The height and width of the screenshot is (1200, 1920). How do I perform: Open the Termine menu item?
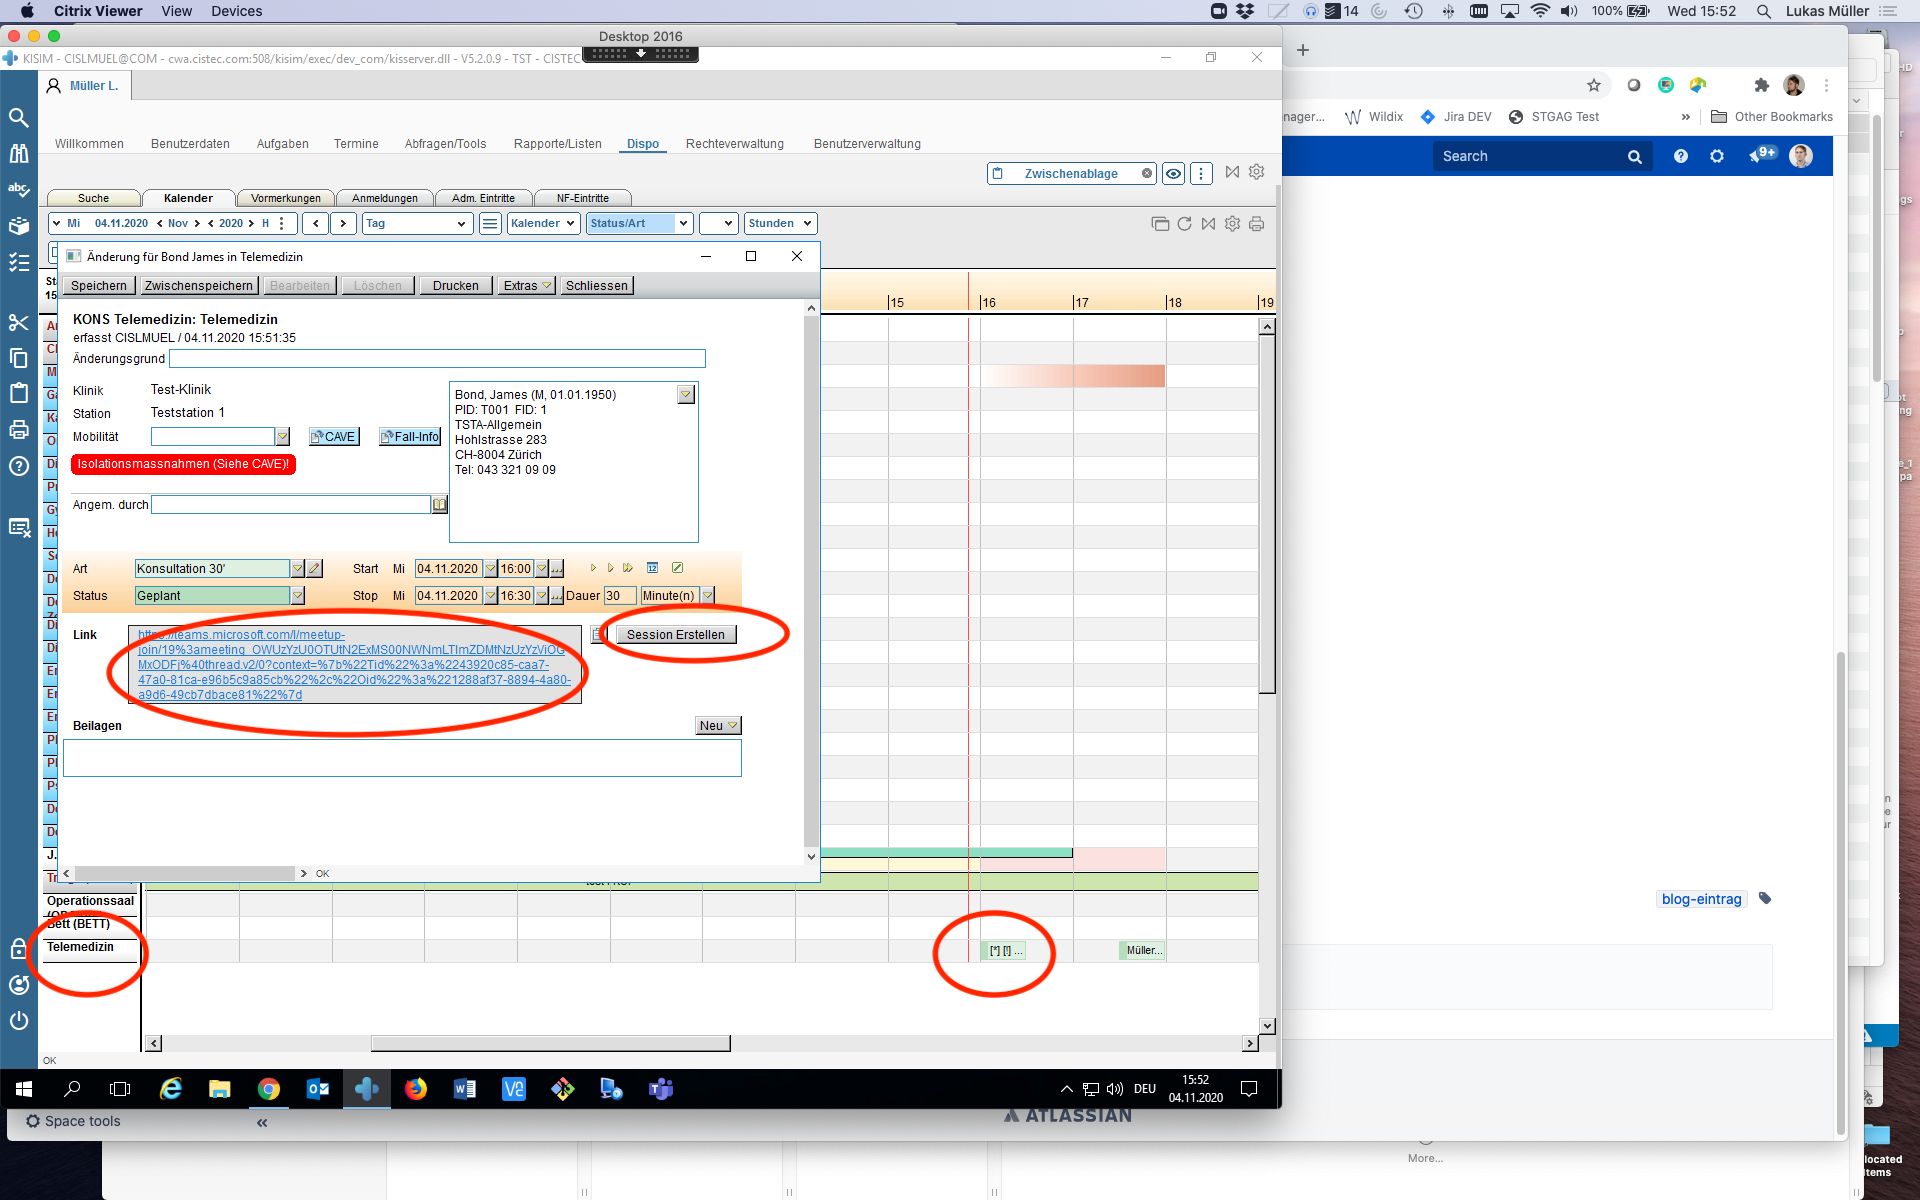pos(356,144)
